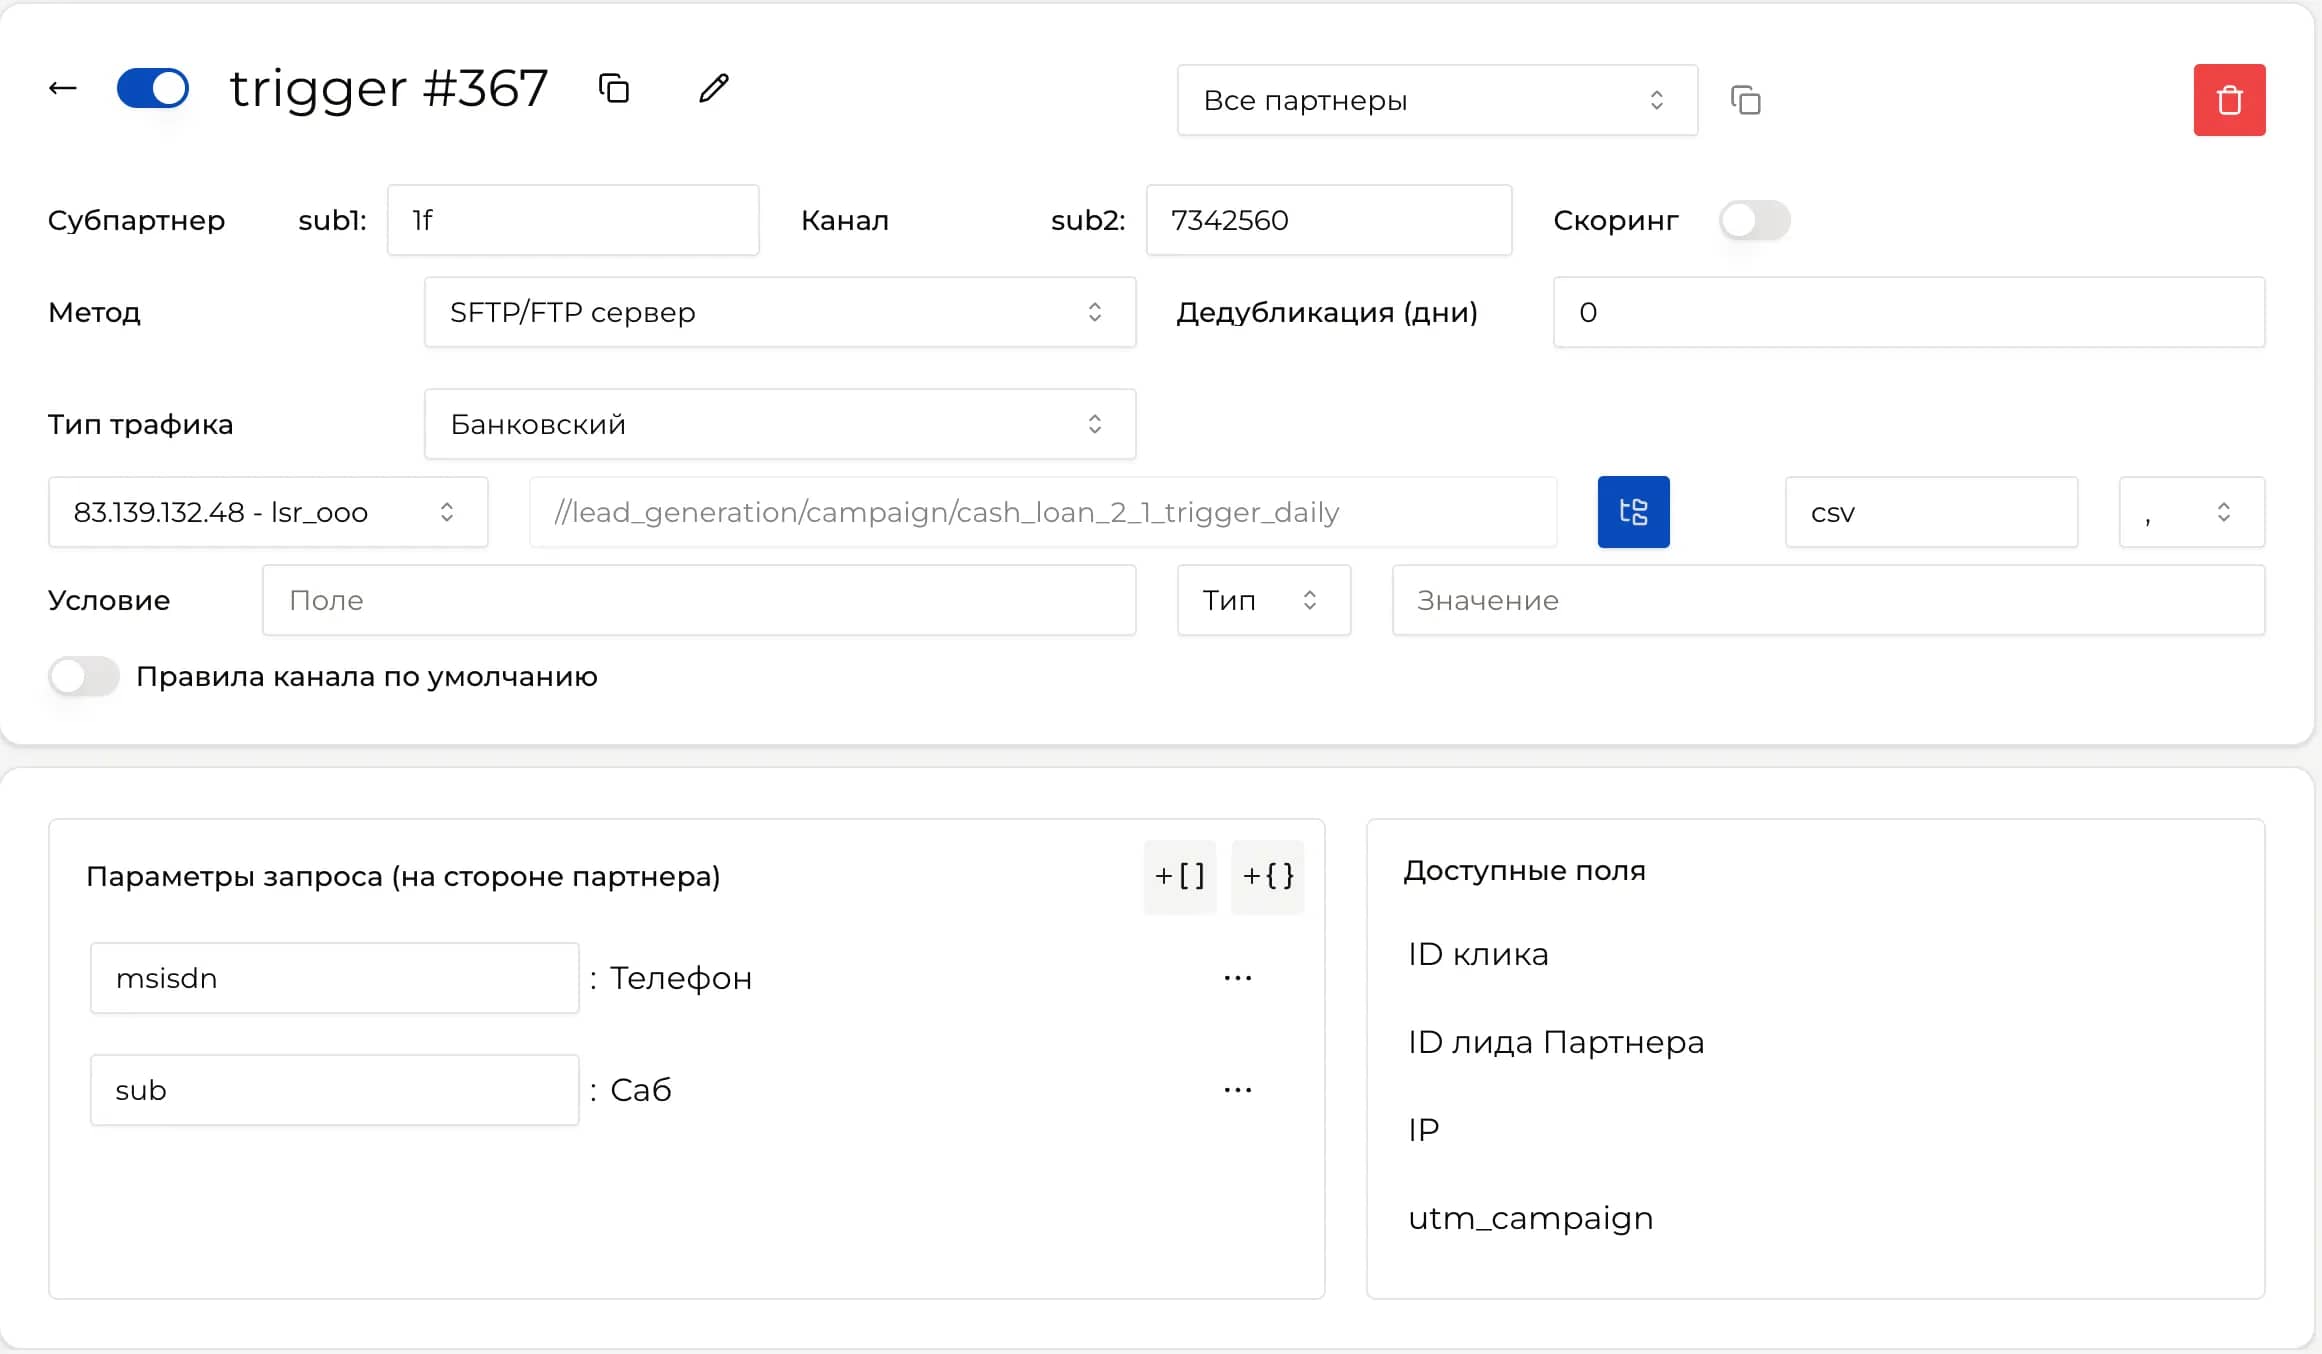
Task: Click the Дедубликация days input field
Action: point(1908,312)
